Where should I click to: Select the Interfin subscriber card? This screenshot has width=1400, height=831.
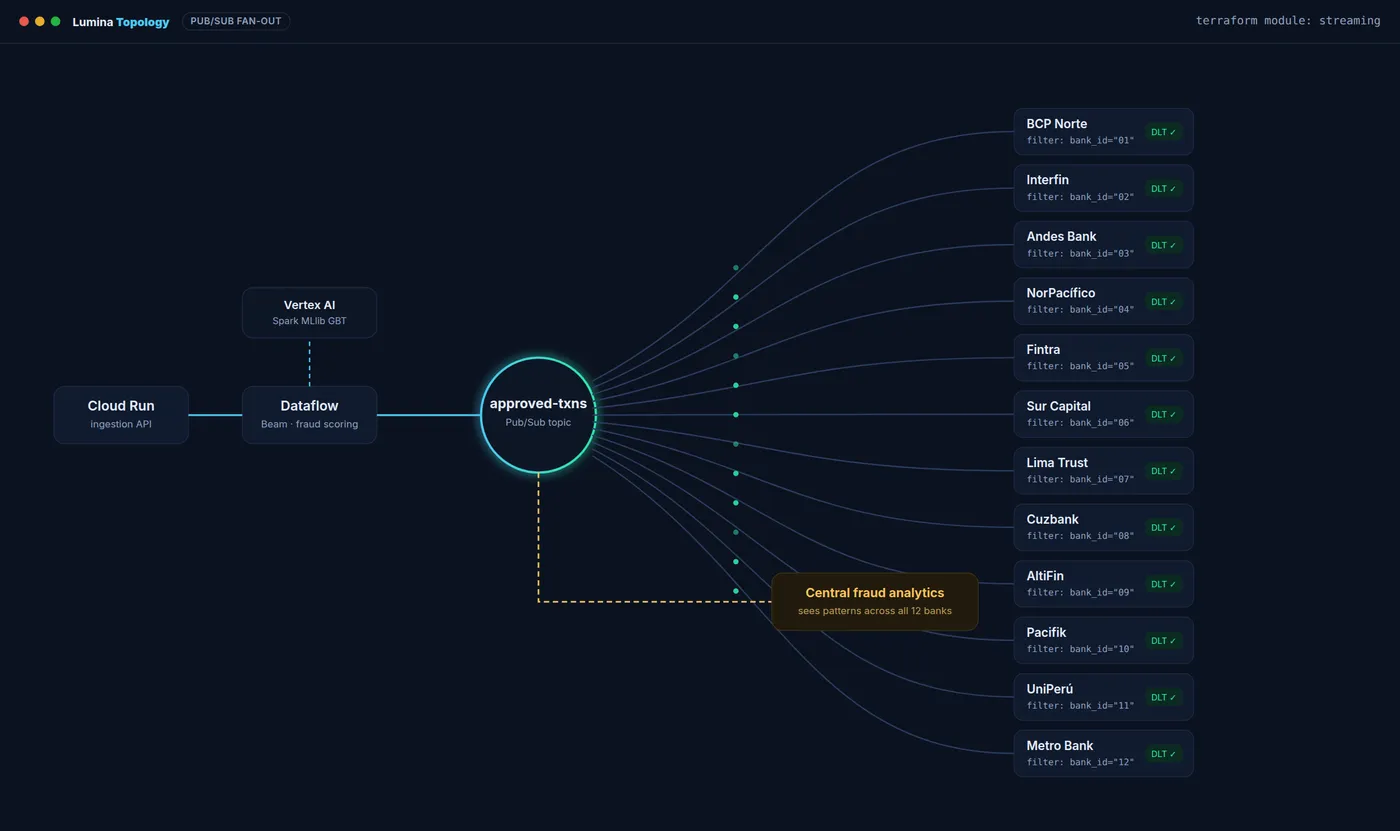click(x=1103, y=188)
